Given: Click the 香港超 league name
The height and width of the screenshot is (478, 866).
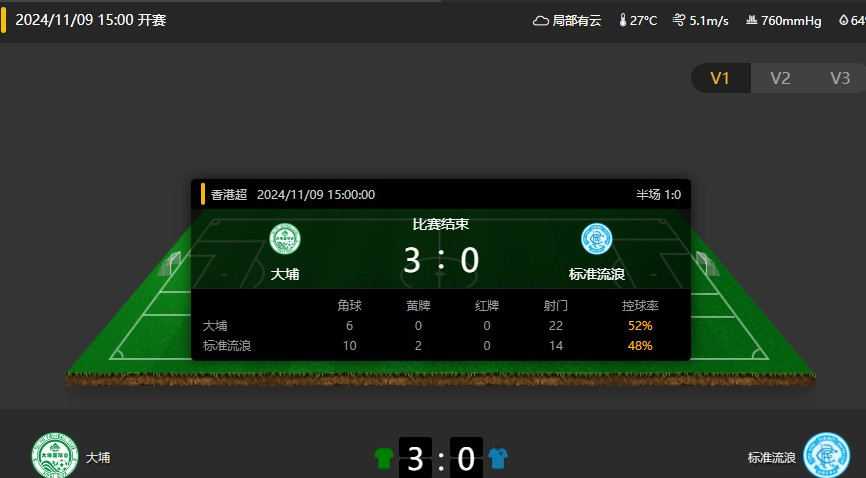Looking at the screenshot, I should [x=229, y=195].
